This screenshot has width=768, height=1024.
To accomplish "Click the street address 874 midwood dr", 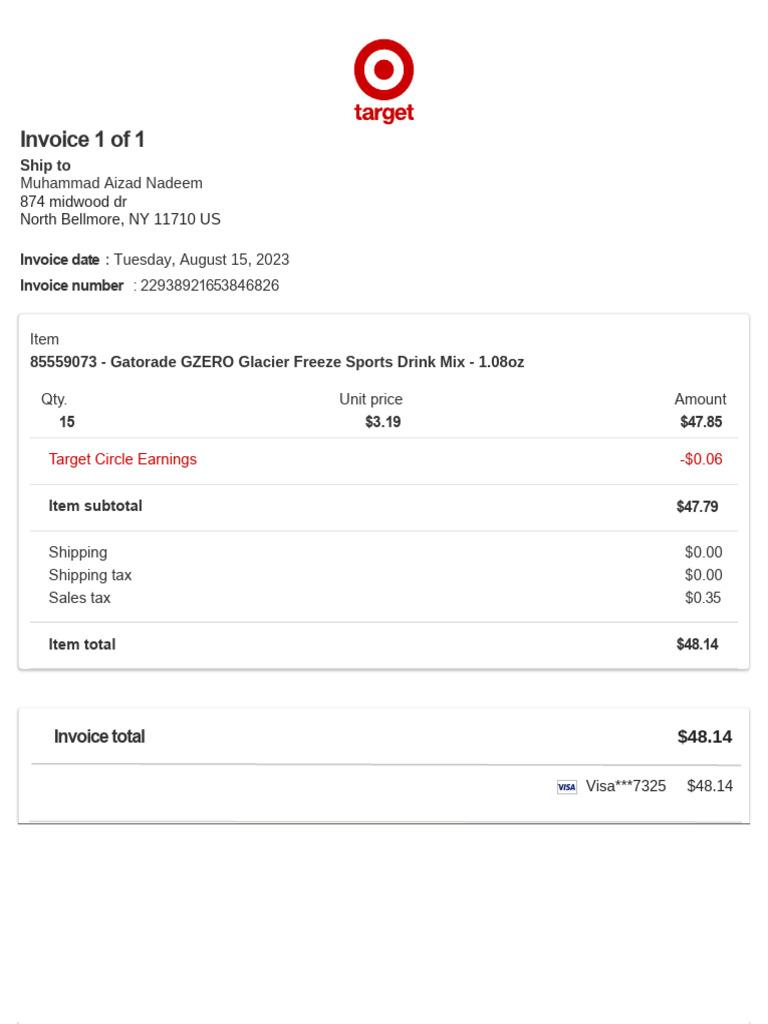I will coord(73,201).
